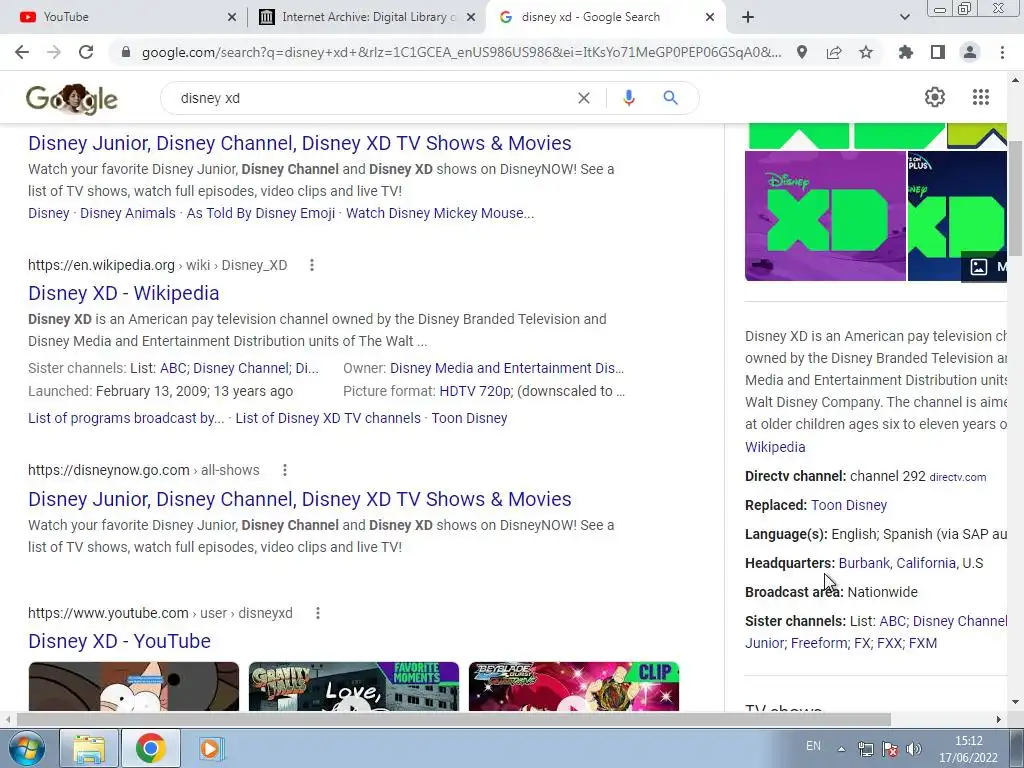Screen dimensions: 1024x768
Task: Open options for YouTube result
Action: click(317, 613)
